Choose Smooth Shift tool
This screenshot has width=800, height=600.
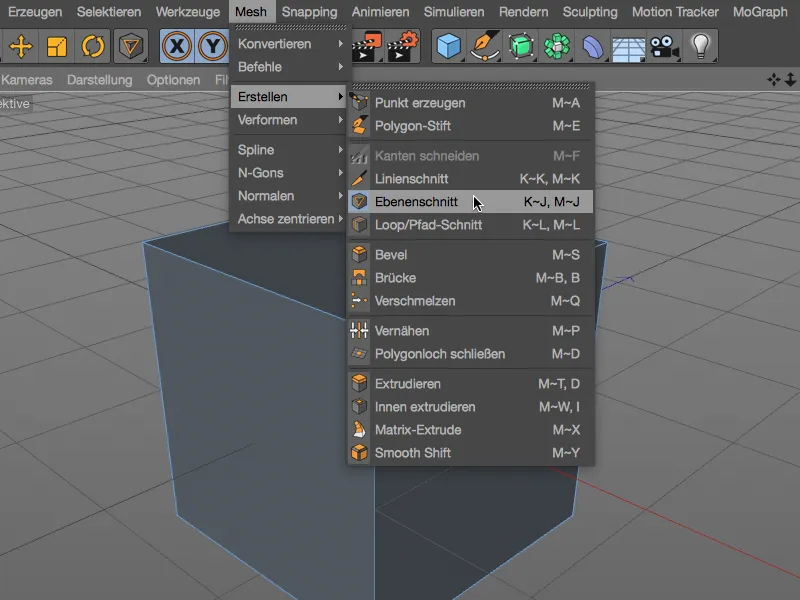470,453
